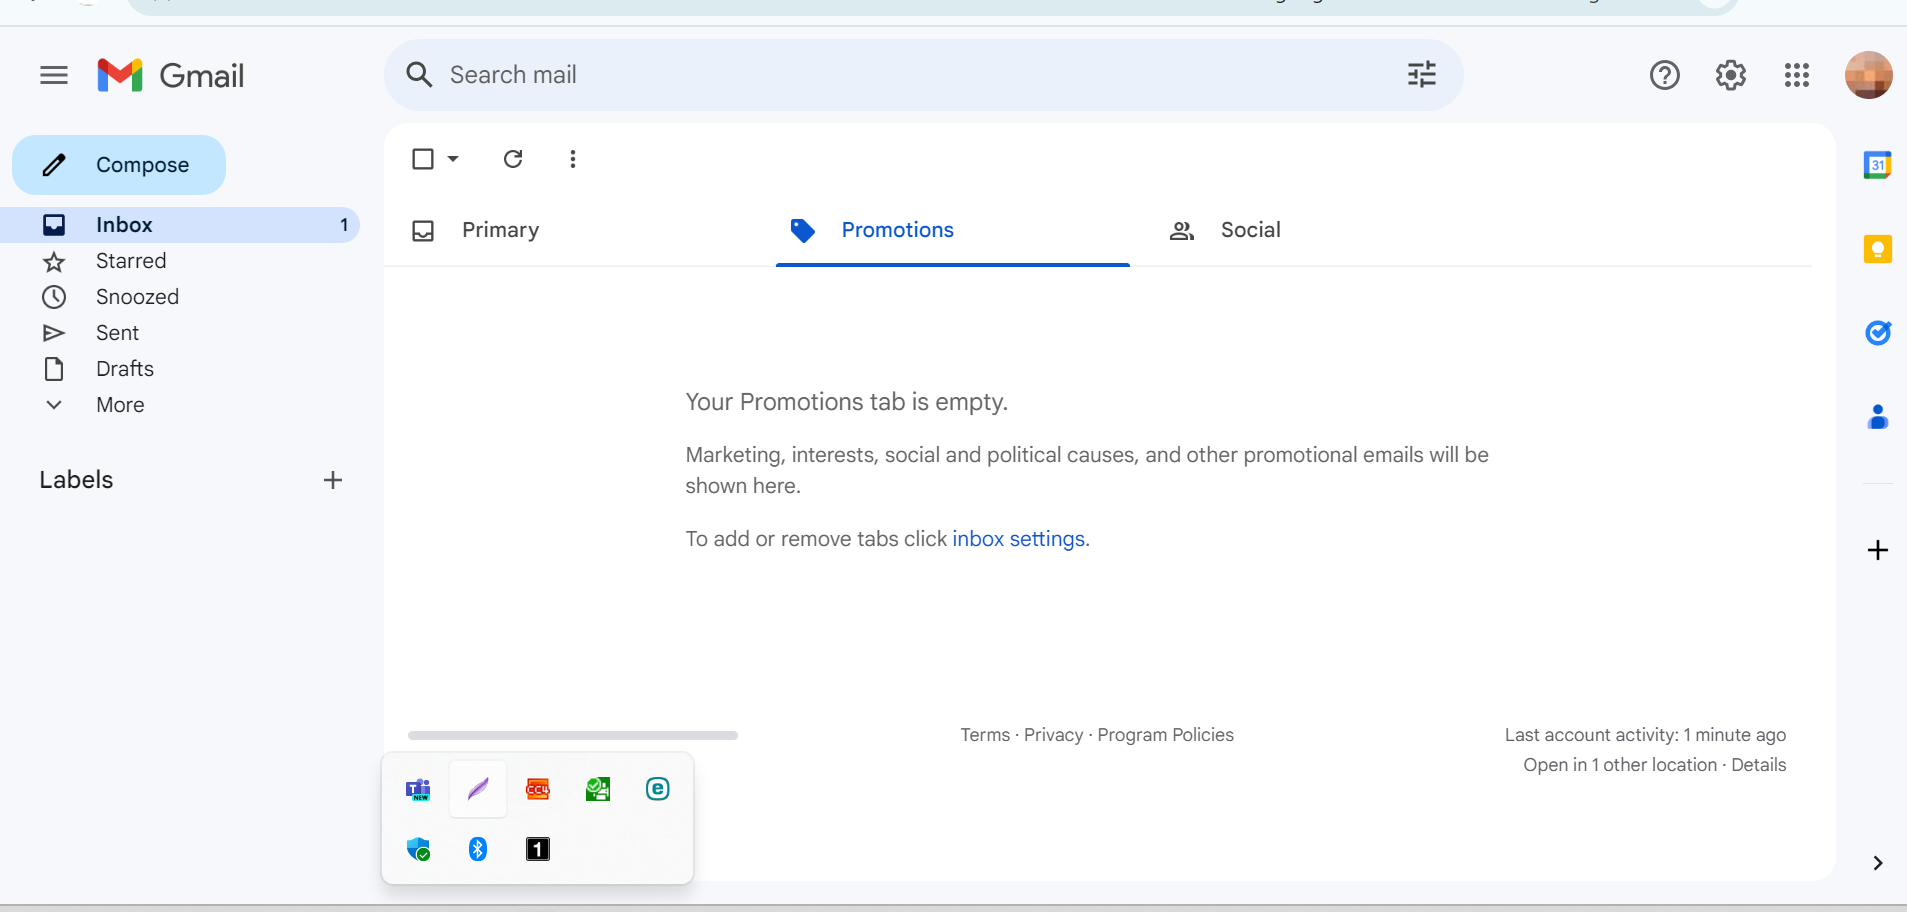Image resolution: width=1907 pixels, height=912 pixels.
Task: Click the Inbox unread count 1
Action: 344,225
